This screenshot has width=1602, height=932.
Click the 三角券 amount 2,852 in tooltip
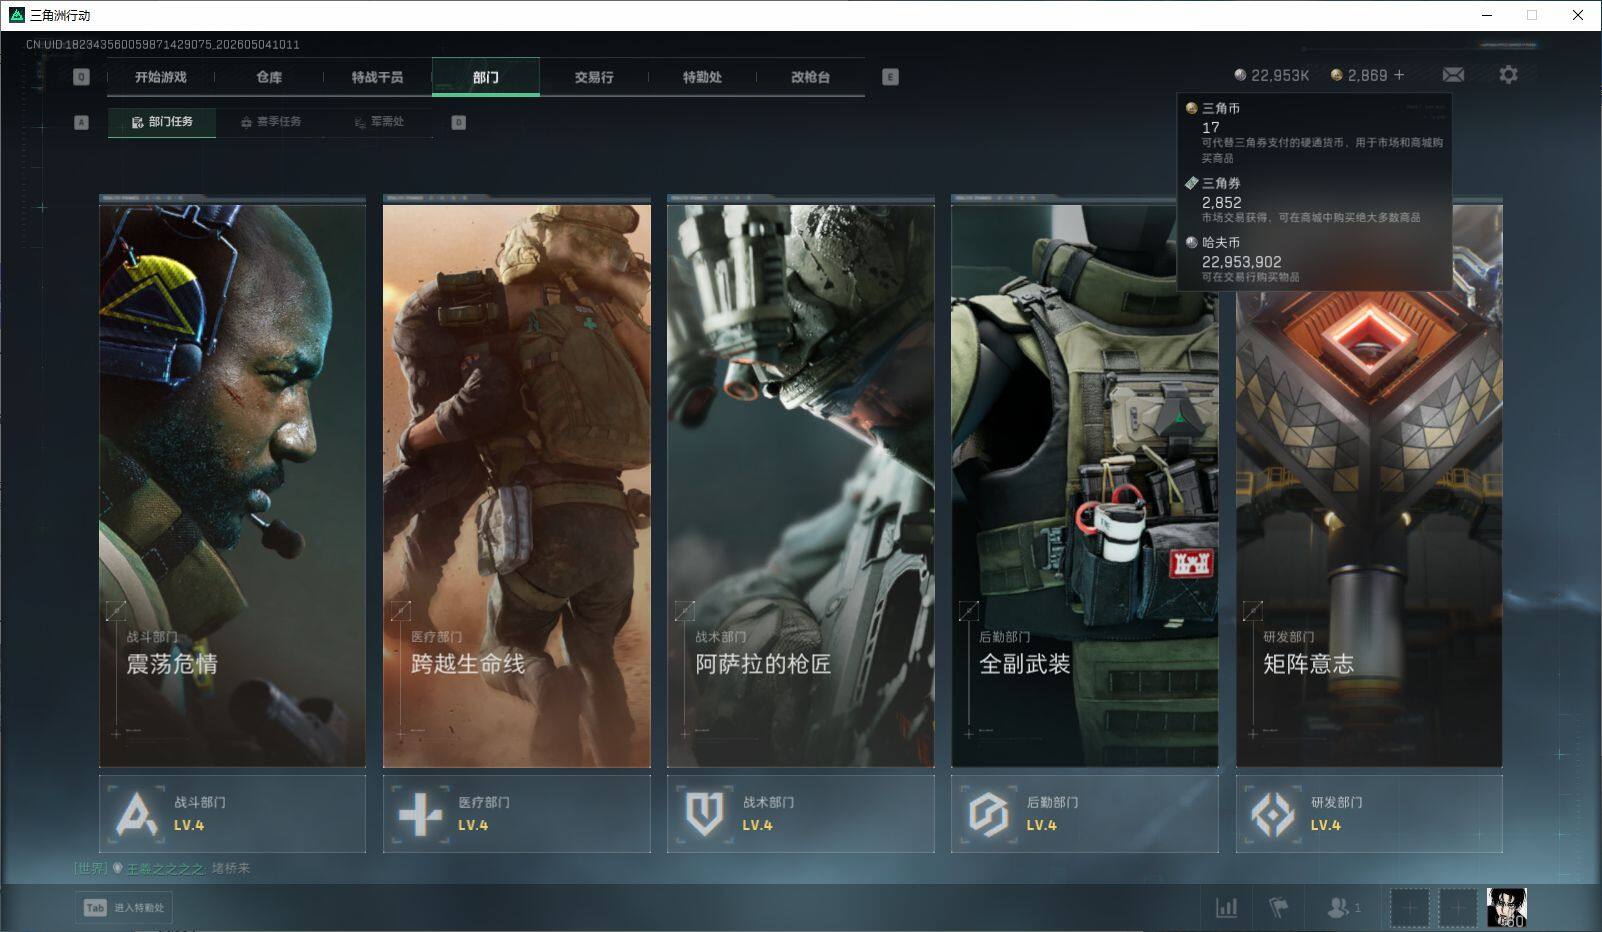[1222, 203]
